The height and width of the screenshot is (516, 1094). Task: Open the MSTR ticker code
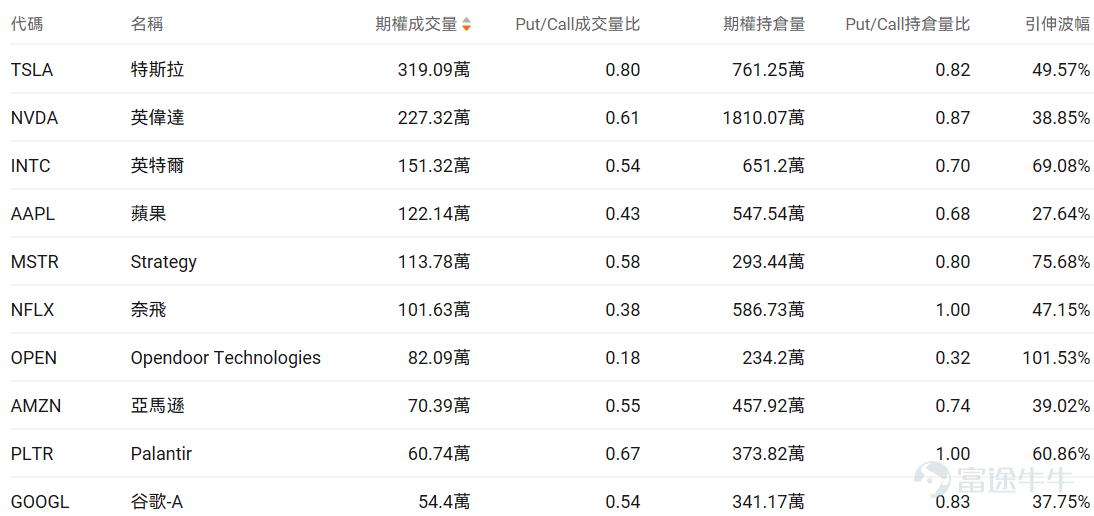point(35,262)
